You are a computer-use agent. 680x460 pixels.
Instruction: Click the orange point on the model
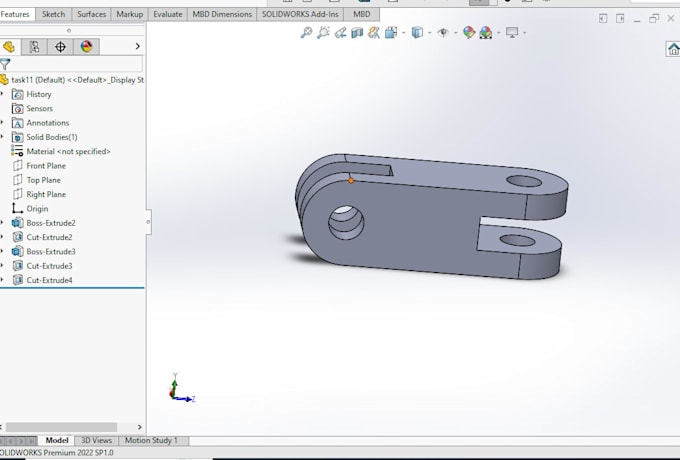[351, 180]
